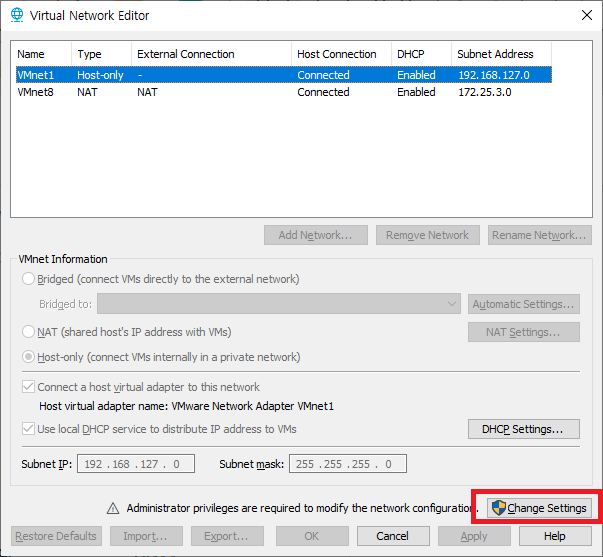Open the Bridged to dropdown

click(x=279, y=304)
